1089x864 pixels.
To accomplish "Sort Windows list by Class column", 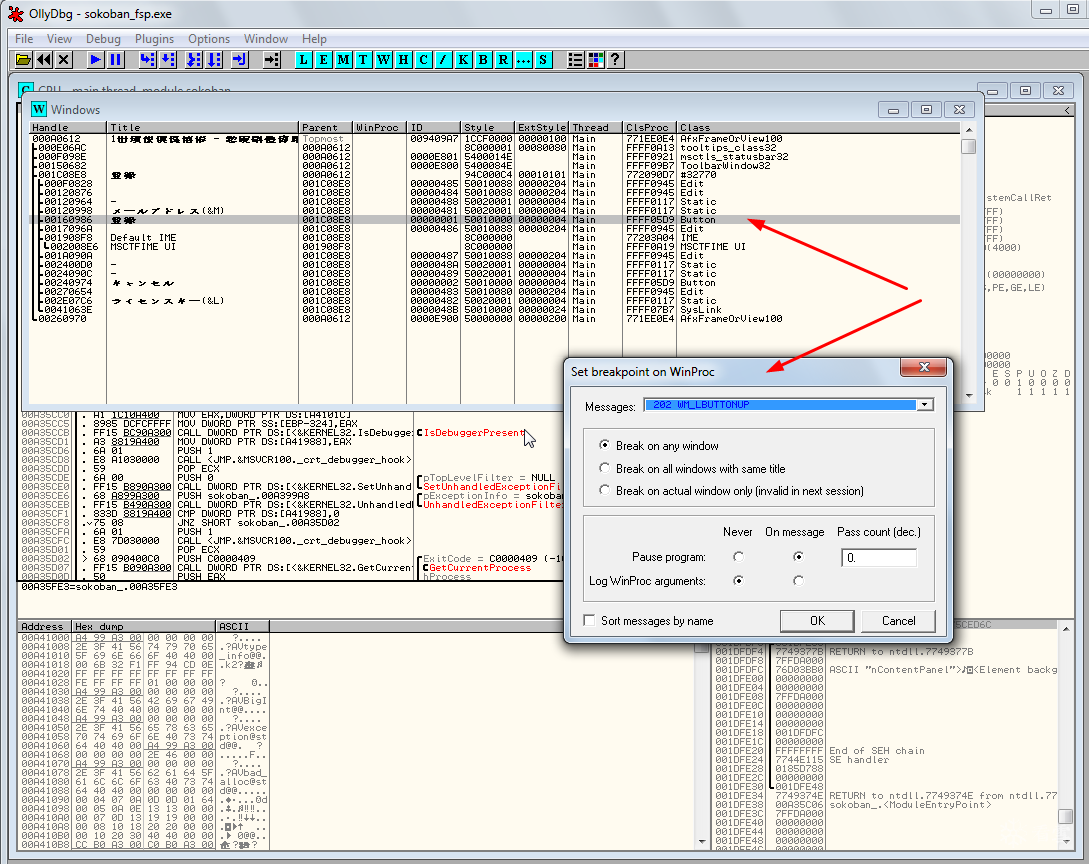I will [819, 128].
